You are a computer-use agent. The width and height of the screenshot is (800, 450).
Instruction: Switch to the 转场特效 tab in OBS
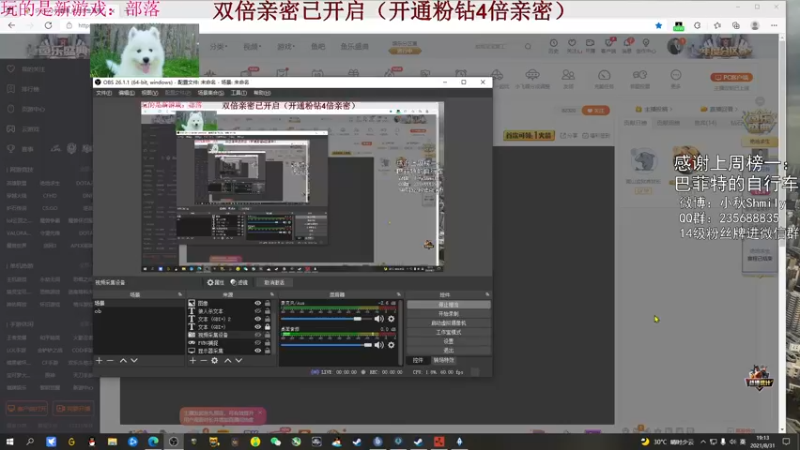(x=443, y=360)
